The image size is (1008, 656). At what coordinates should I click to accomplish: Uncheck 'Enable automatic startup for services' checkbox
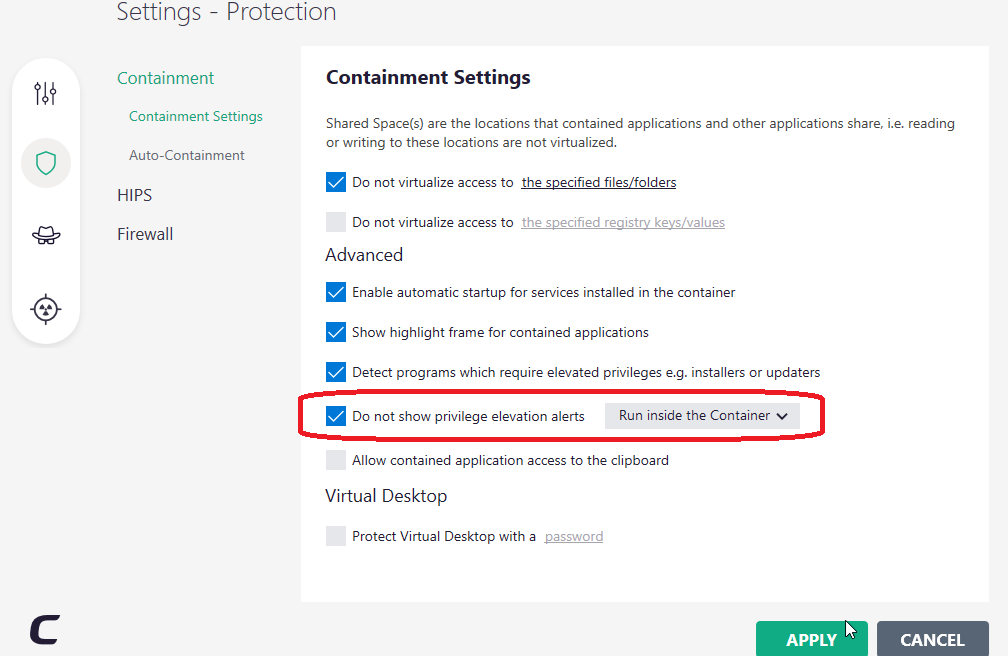coord(336,292)
